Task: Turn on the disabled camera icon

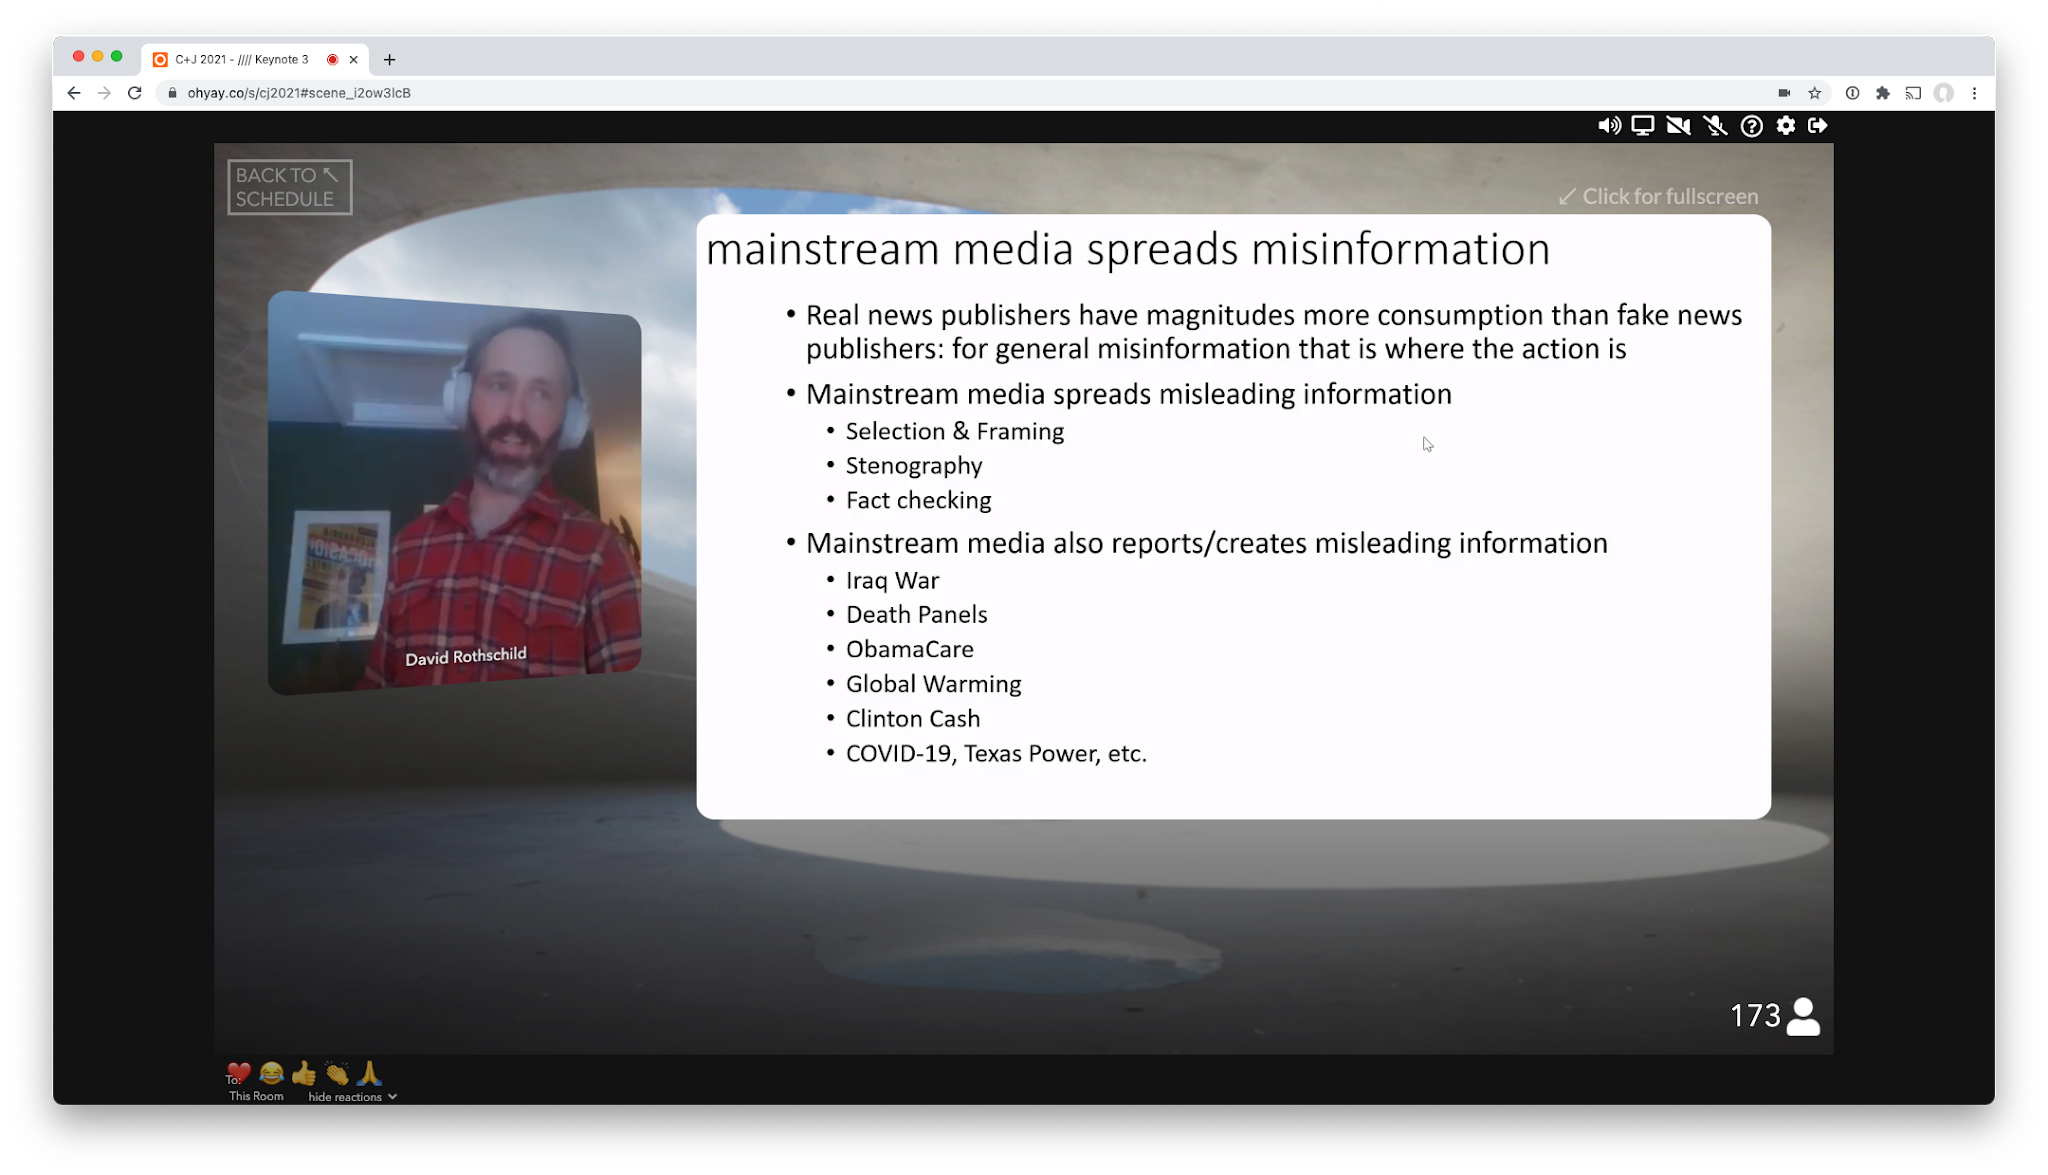Action: (1678, 125)
